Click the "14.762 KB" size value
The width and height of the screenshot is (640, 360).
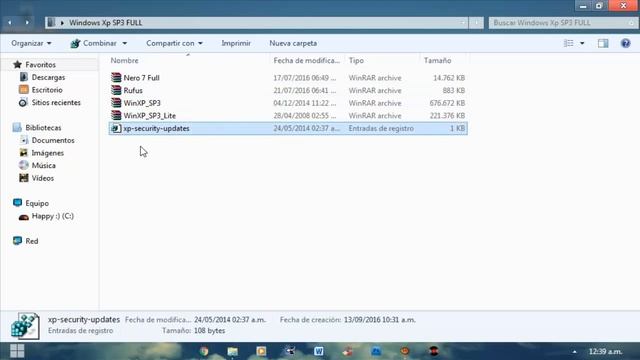[449, 78]
